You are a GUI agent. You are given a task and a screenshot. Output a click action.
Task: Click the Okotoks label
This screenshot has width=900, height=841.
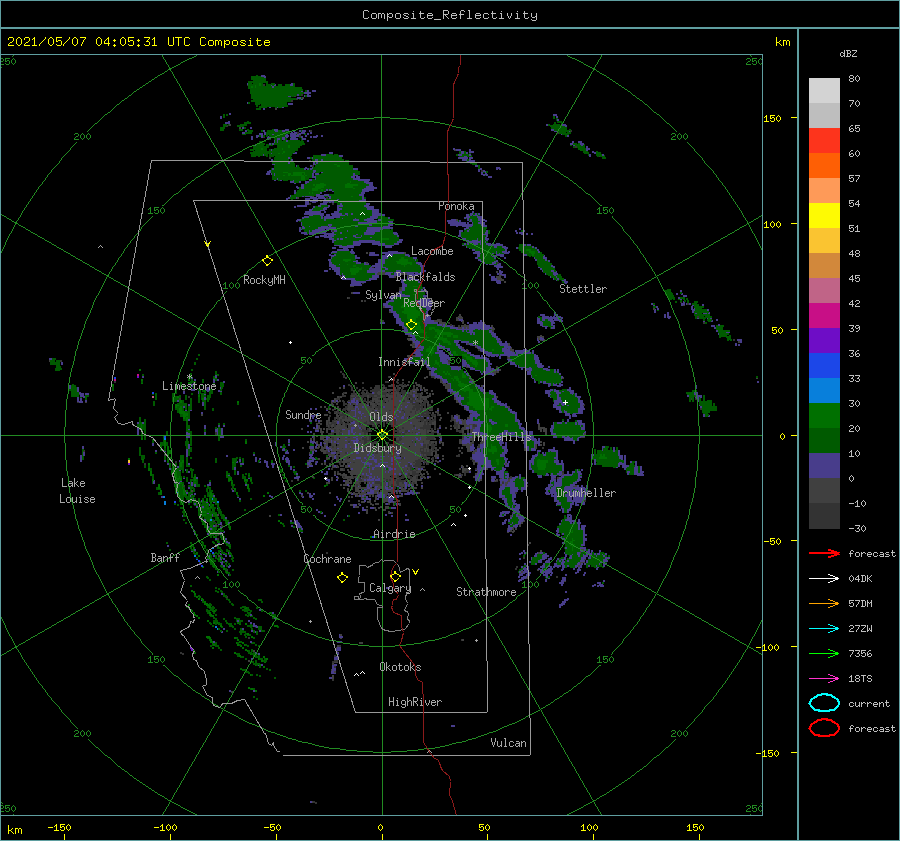[x=400, y=667]
